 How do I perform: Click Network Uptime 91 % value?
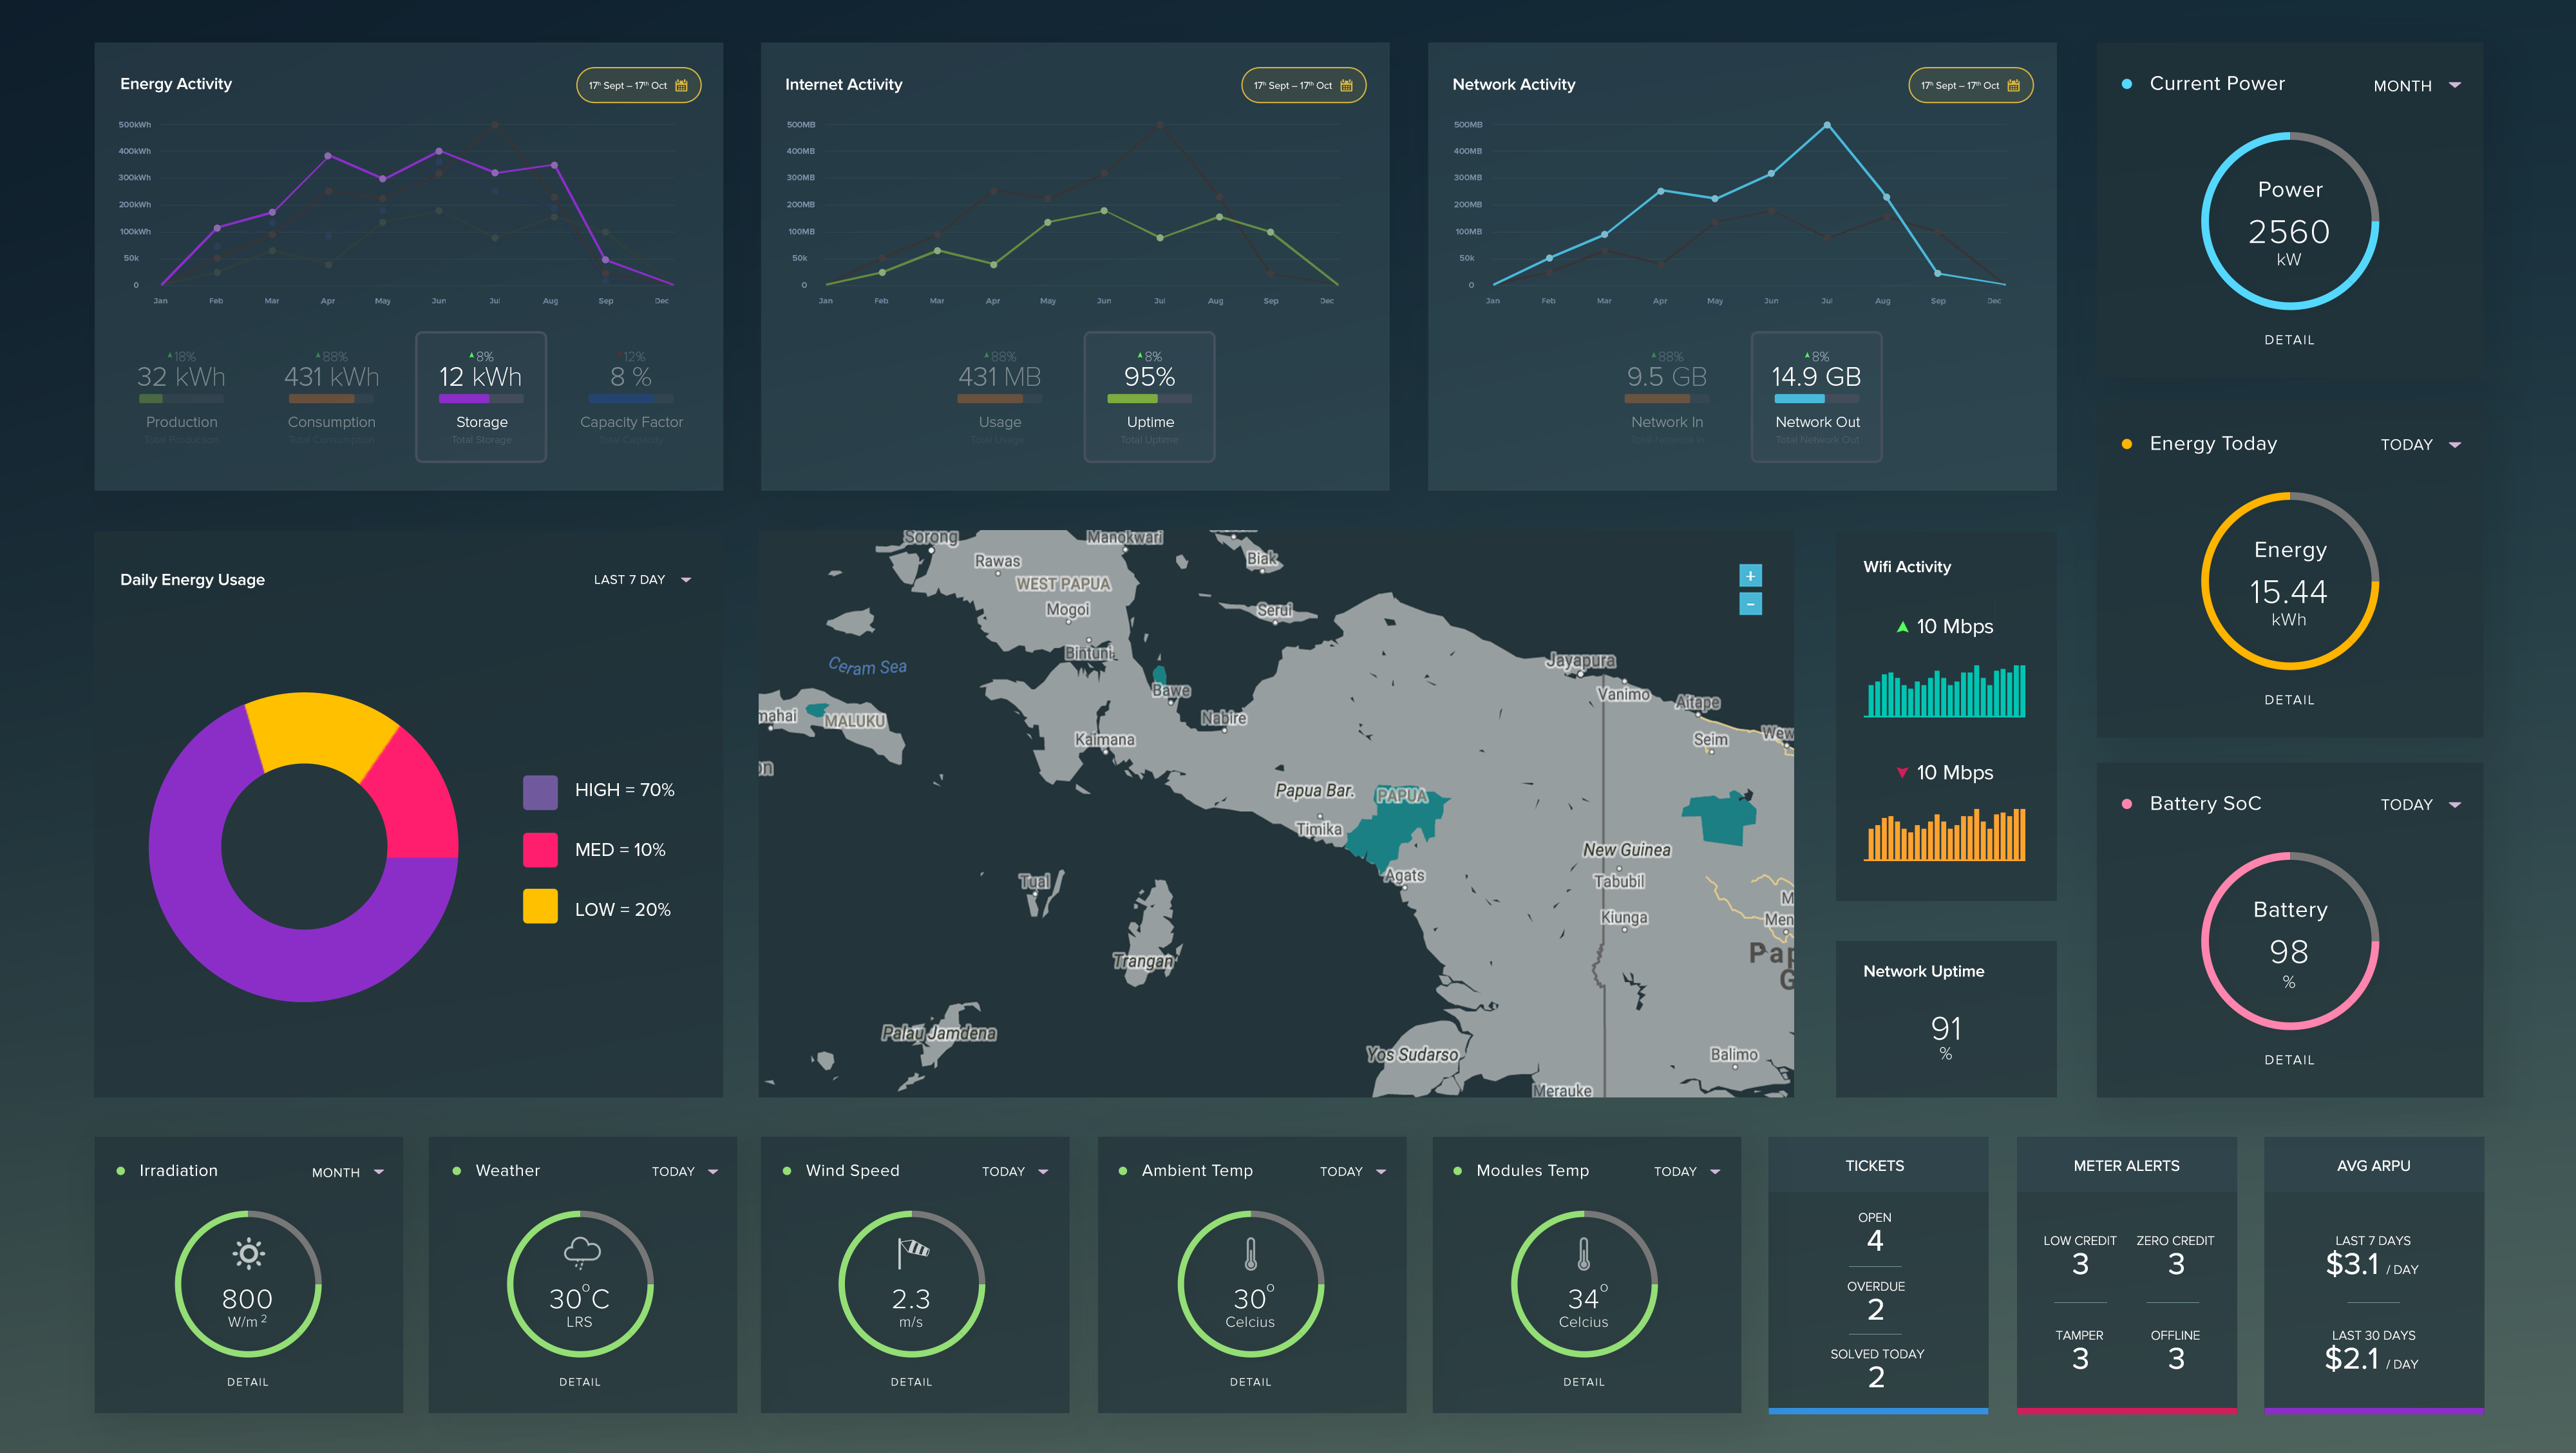[1946, 1037]
